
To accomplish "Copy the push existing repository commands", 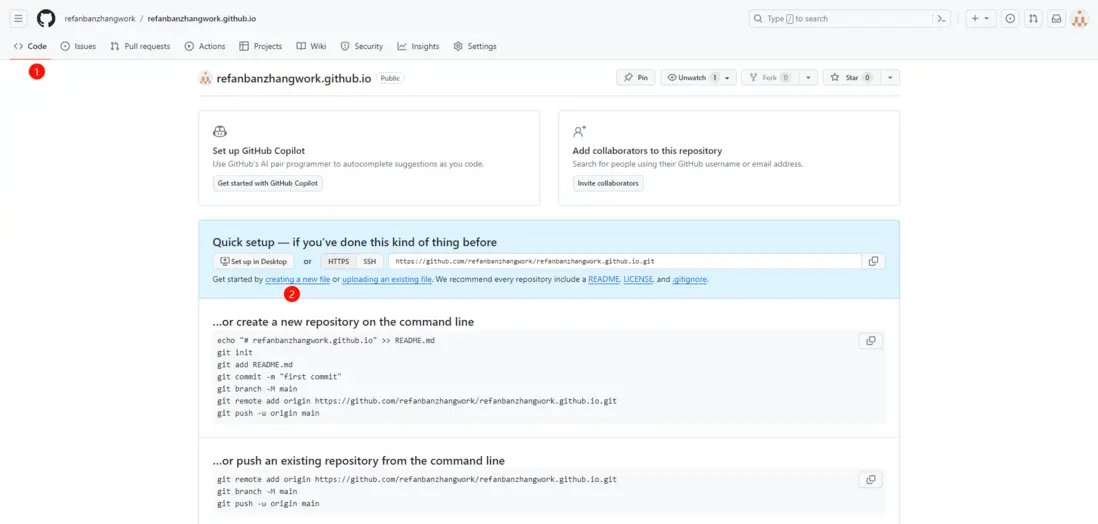I will [871, 480].
